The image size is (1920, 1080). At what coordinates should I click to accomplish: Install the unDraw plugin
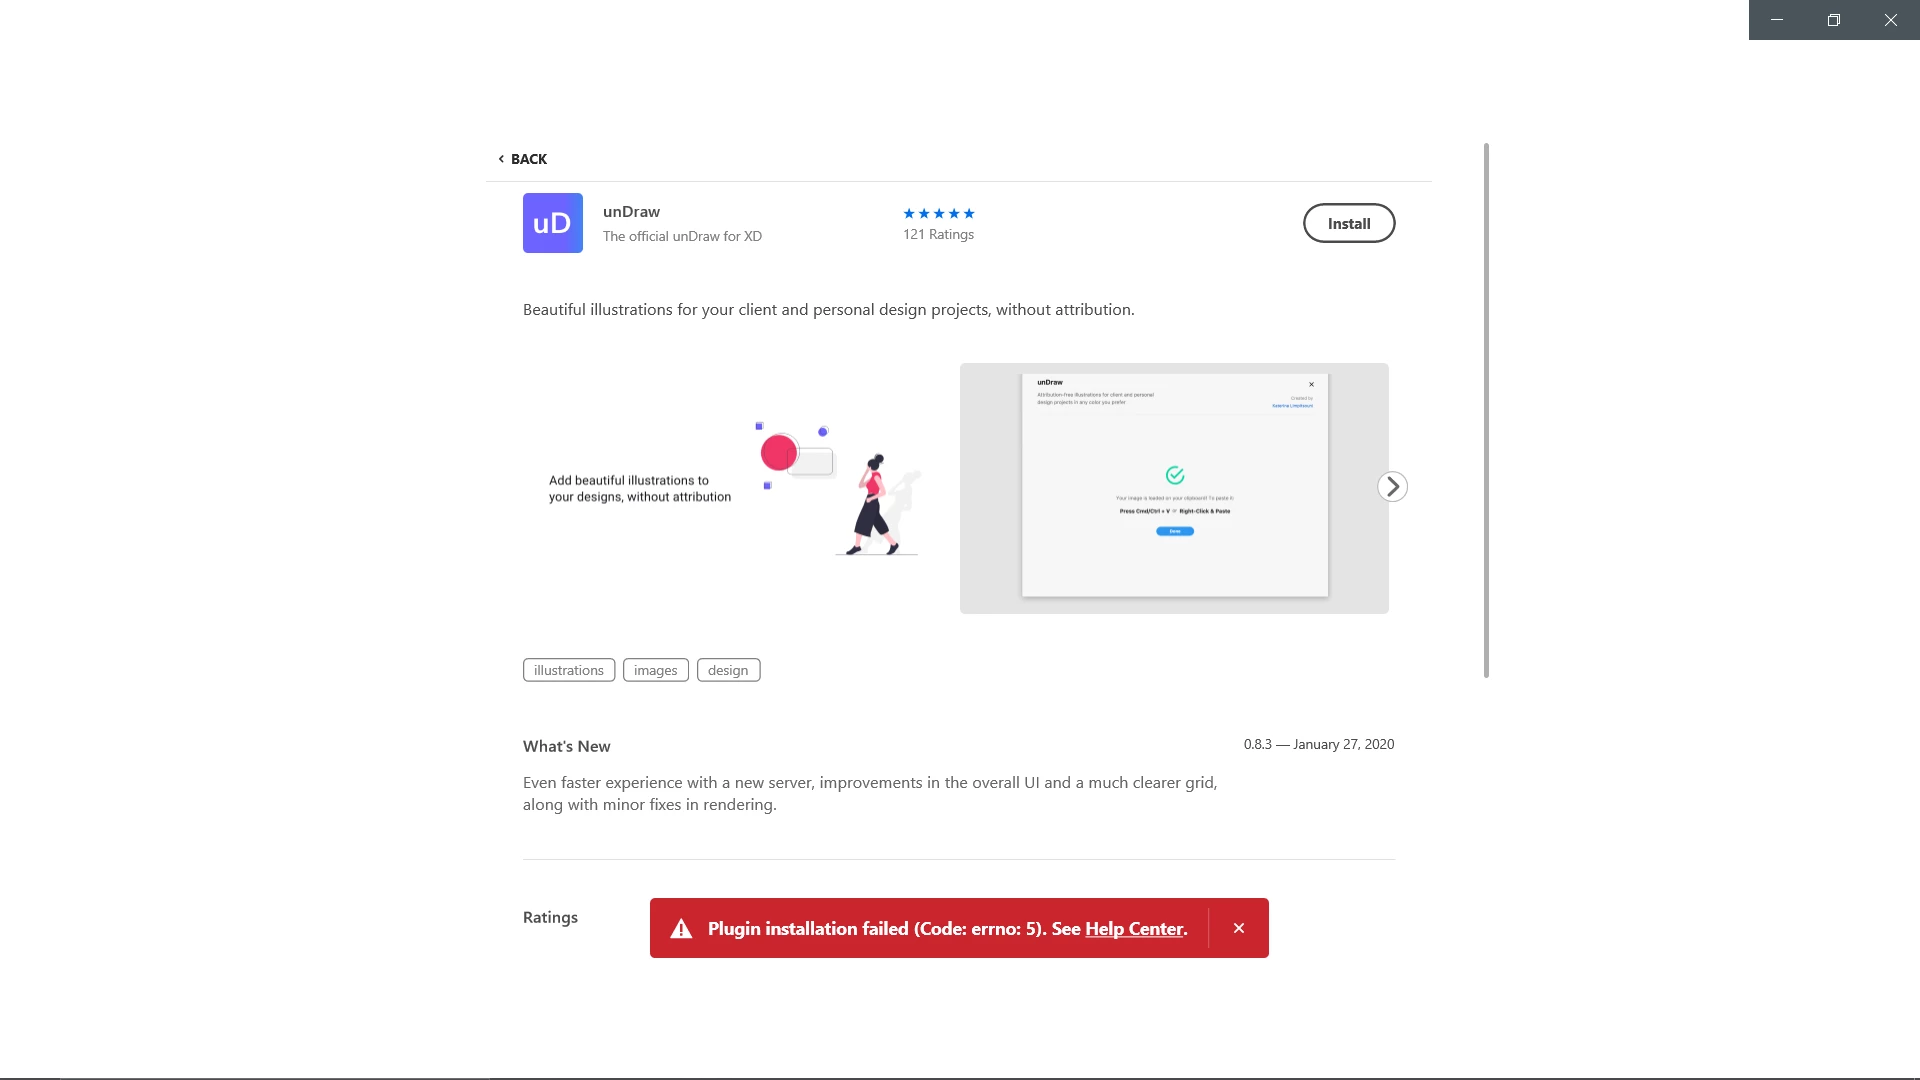click(x=1348, y=223)
